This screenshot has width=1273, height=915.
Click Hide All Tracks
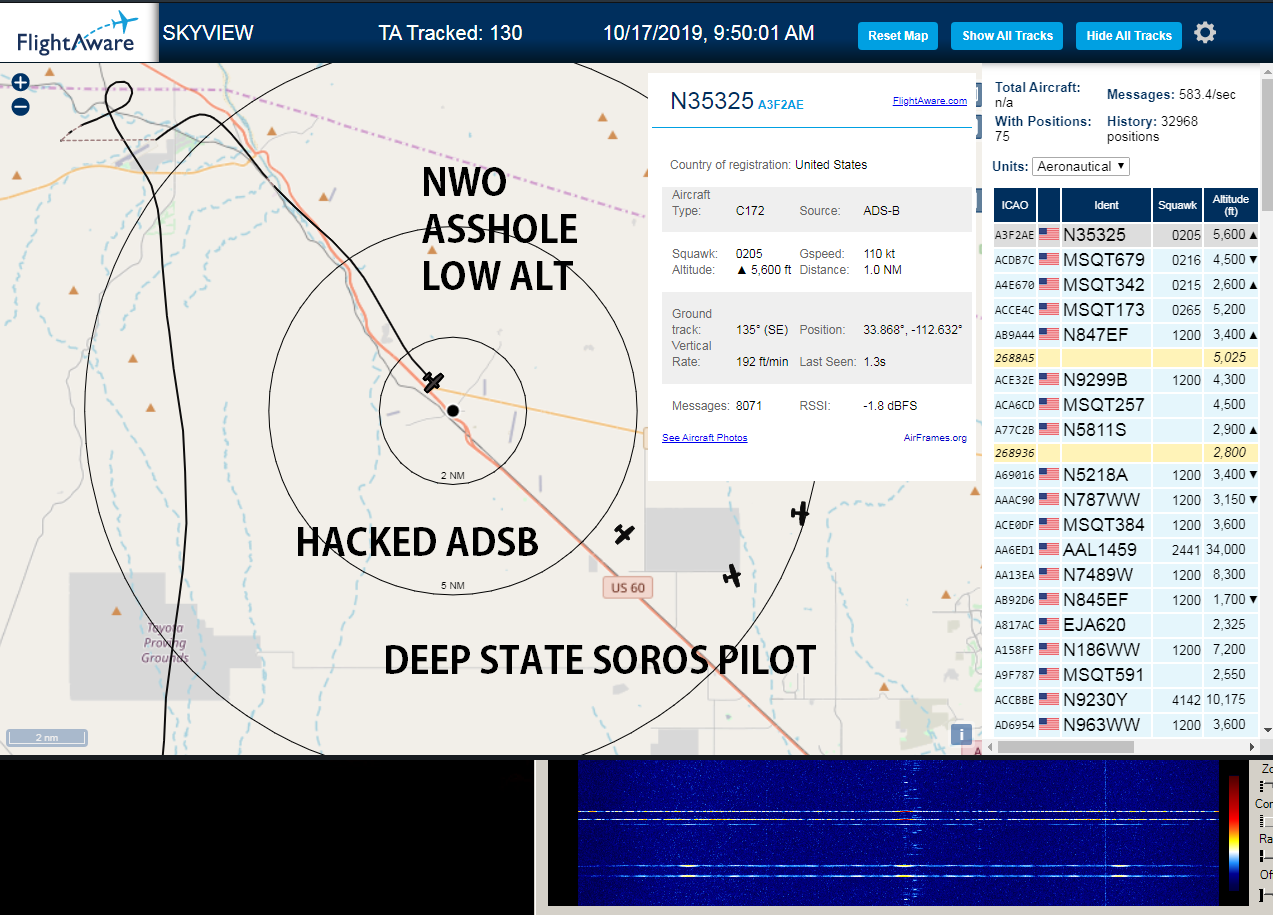tap(1129, 36)
